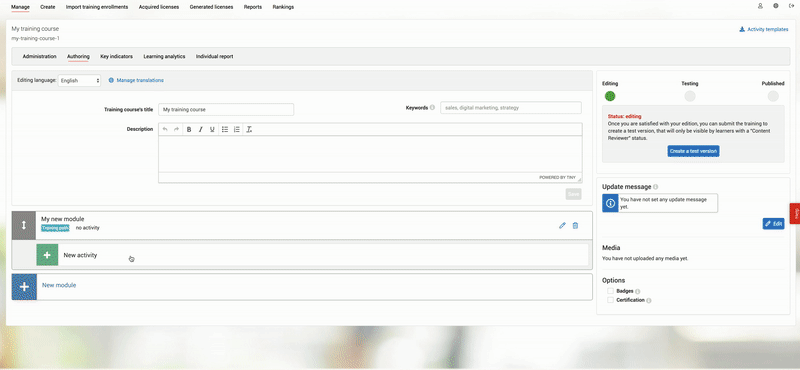Click the Keywords input field
Screen dimensions: 800x370
coord(511,108)
